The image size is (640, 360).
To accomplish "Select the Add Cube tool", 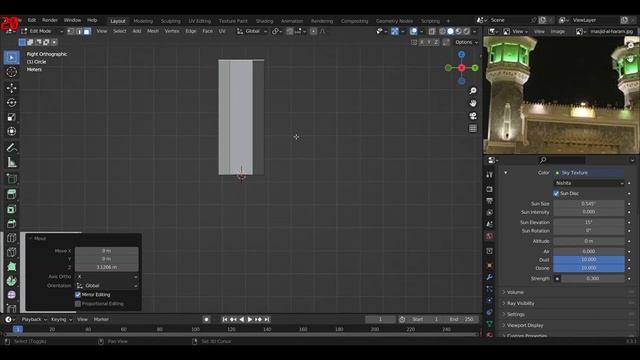I will point(11,179).
